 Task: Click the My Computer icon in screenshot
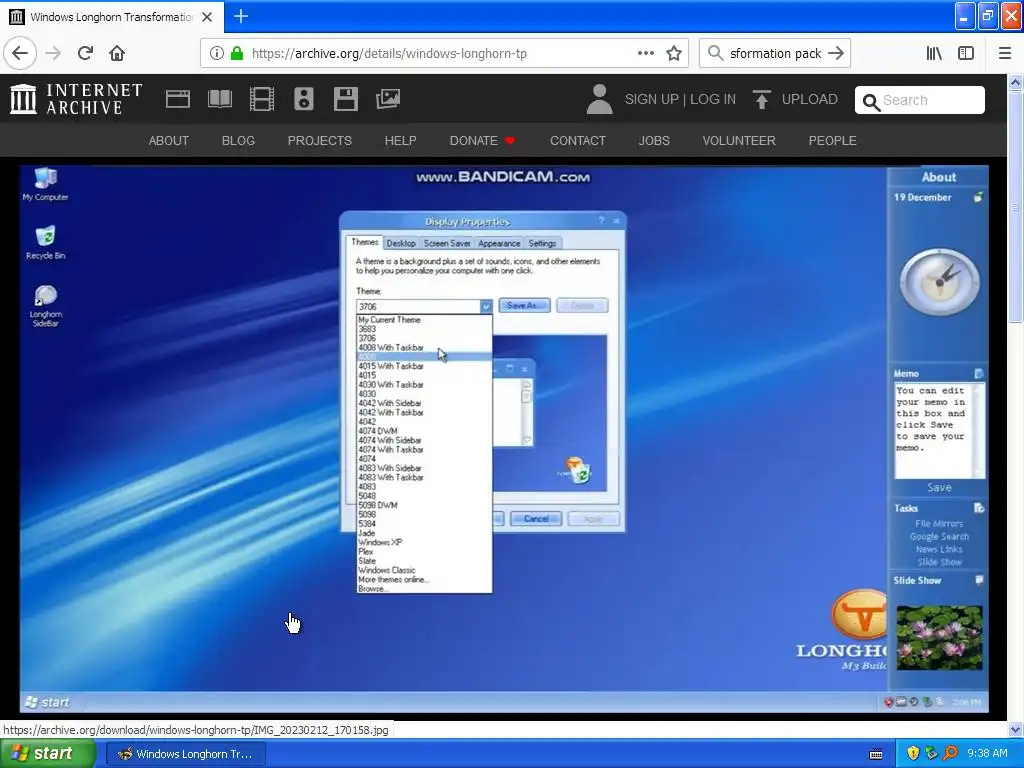(x=45, y=184)
